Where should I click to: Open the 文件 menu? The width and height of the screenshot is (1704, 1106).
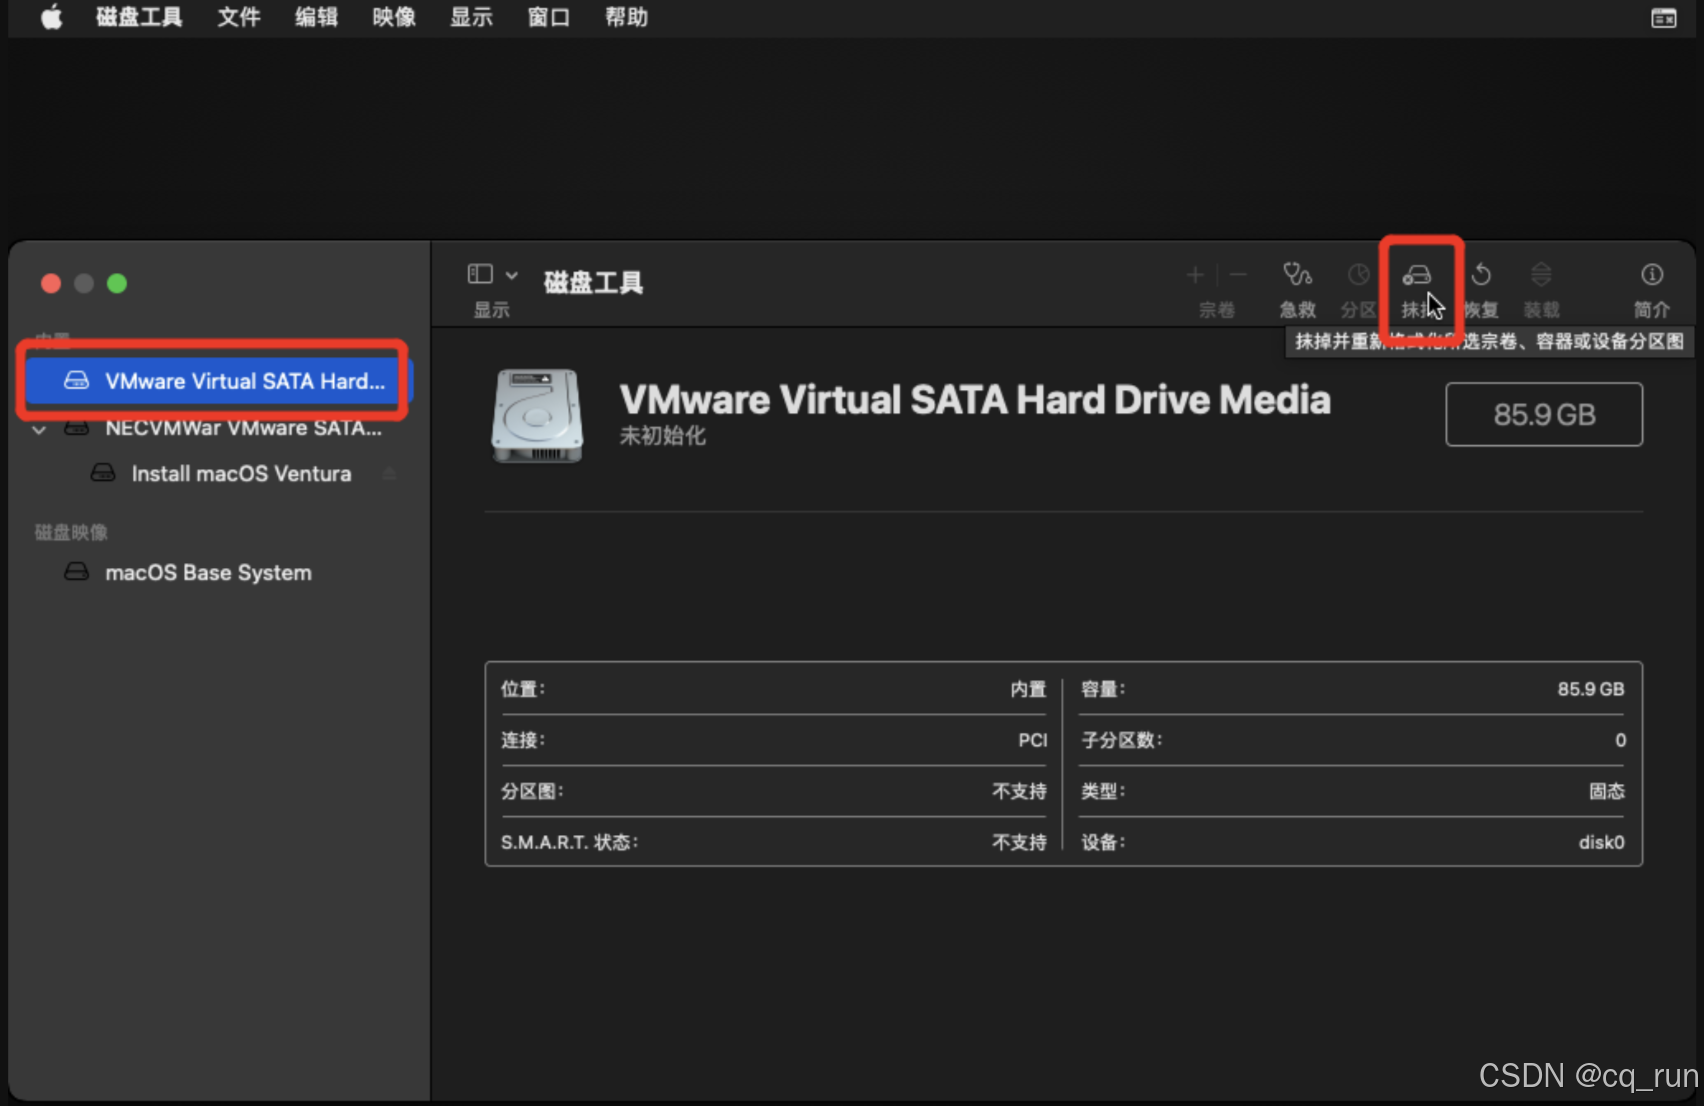[x=239, y=17]
